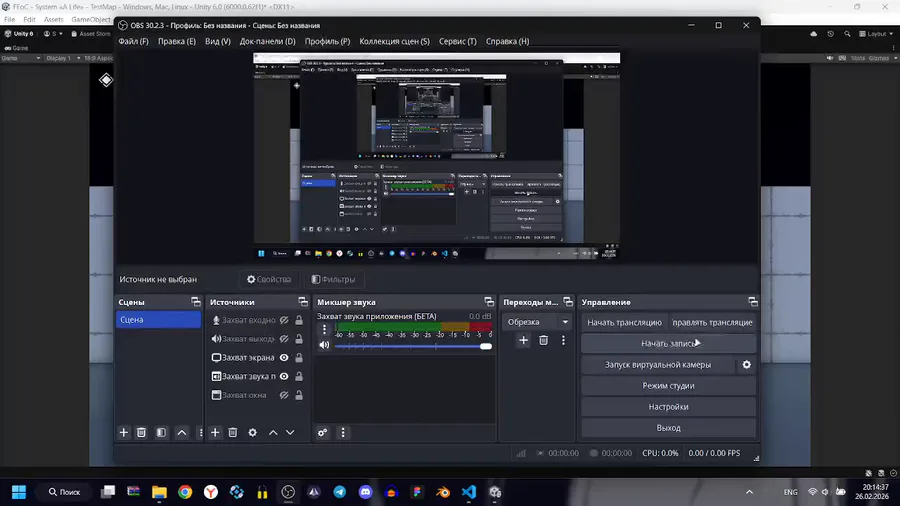Delete the selected scene with trash icon
This screenshot has height=506, width=900.
142,433
